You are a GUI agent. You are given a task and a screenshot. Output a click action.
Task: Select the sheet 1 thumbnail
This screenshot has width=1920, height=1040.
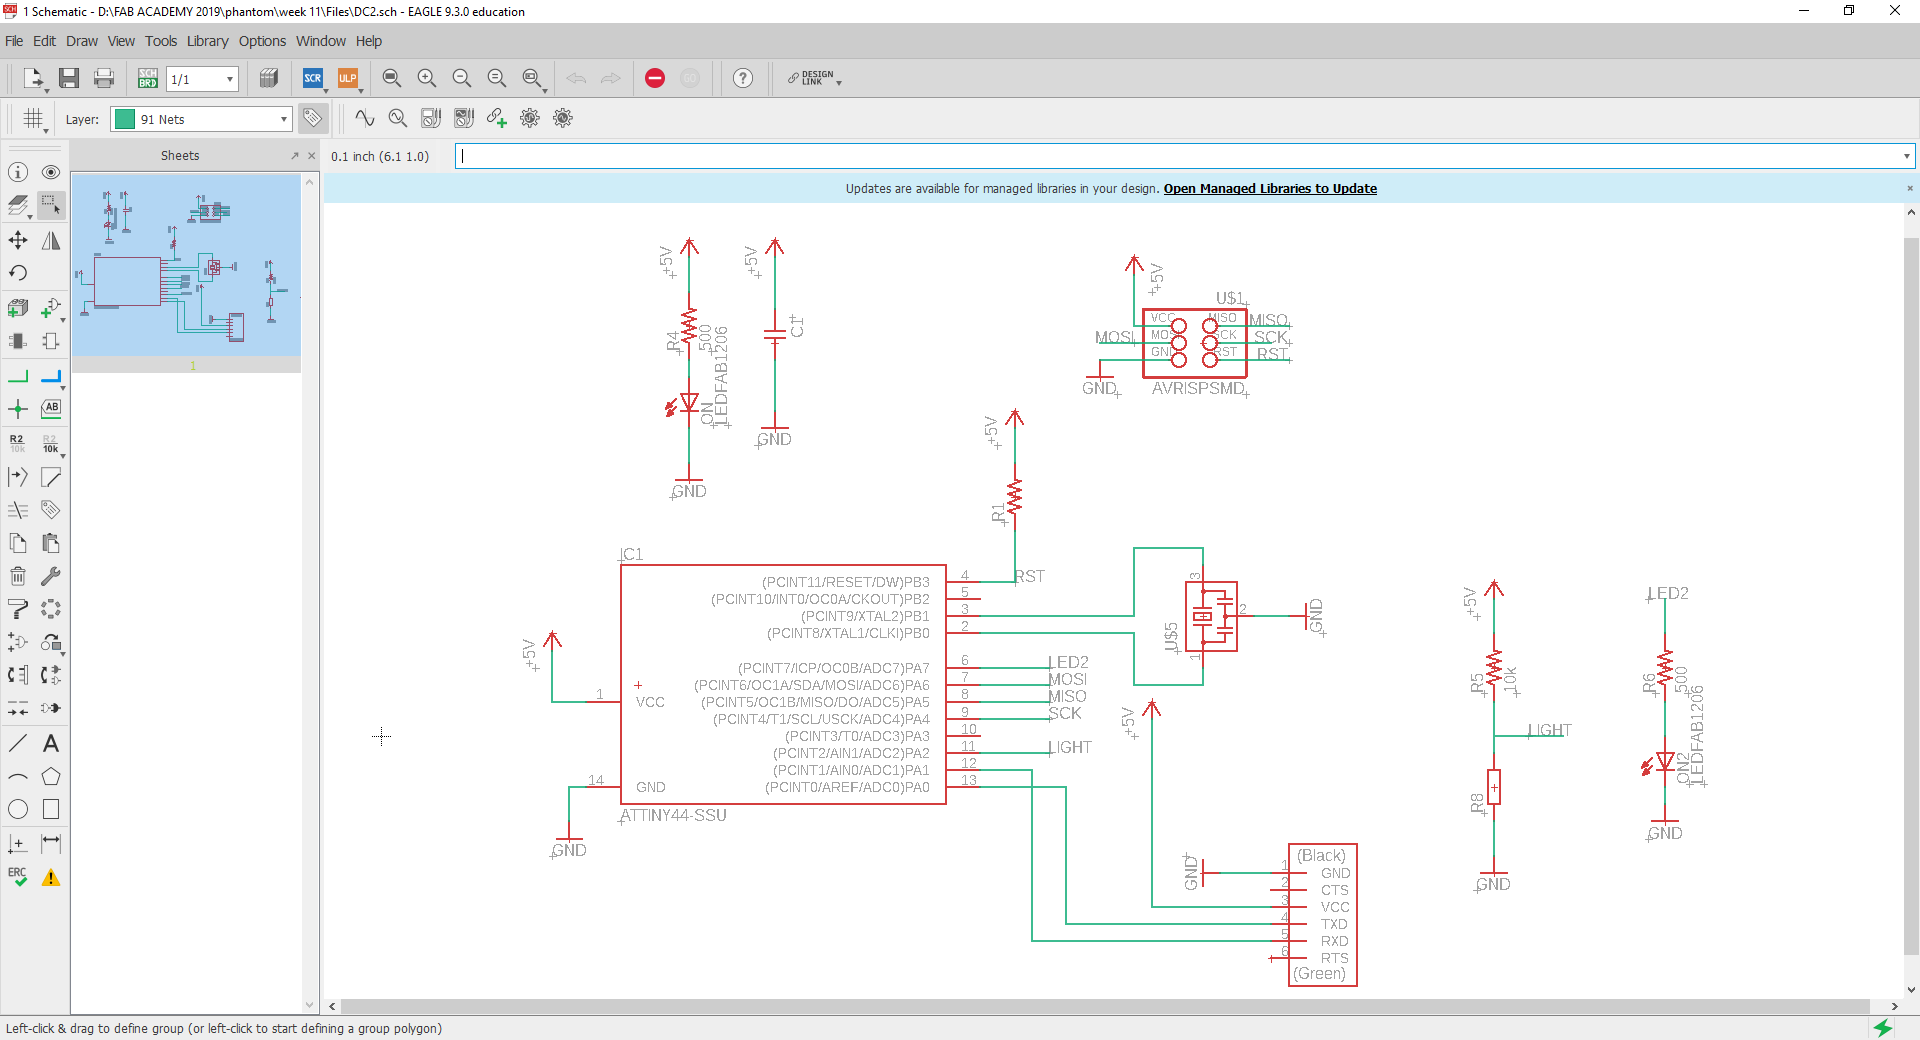point(187,265)
